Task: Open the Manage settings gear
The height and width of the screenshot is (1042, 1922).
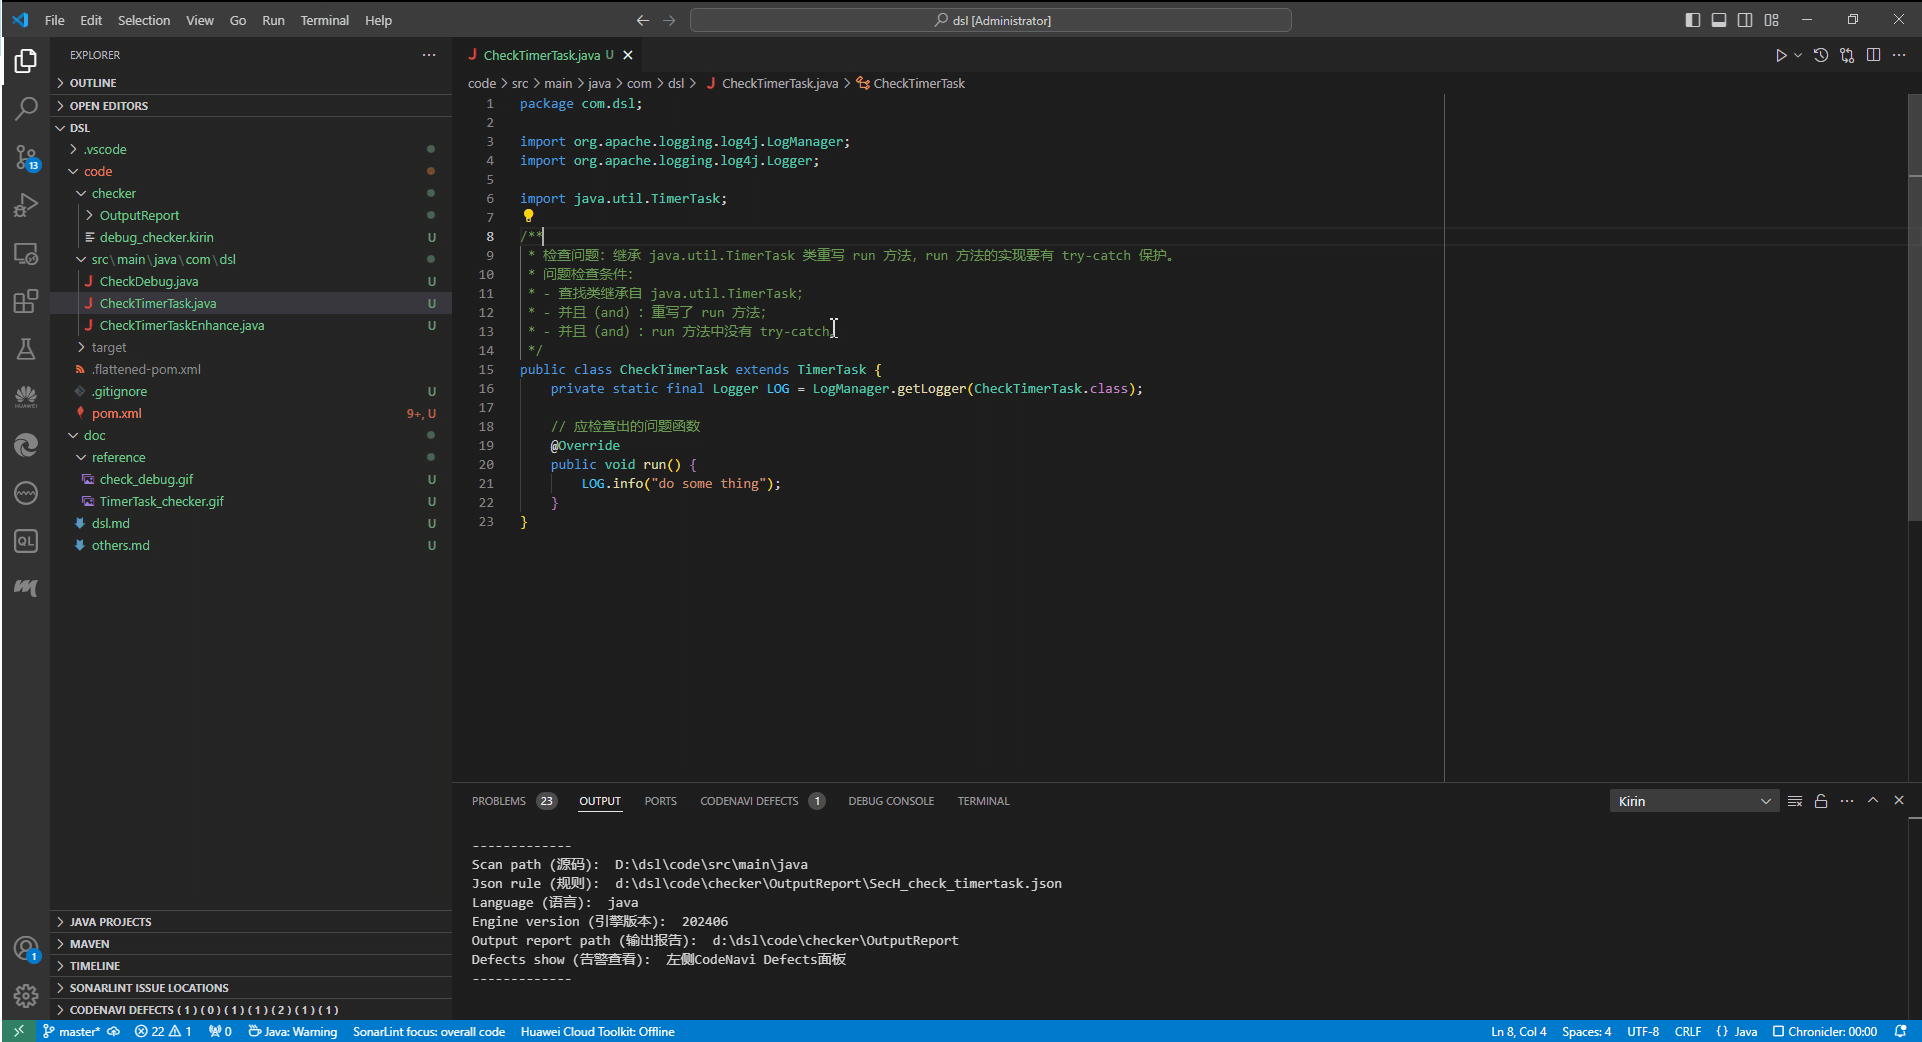Action: coord(26,996)
